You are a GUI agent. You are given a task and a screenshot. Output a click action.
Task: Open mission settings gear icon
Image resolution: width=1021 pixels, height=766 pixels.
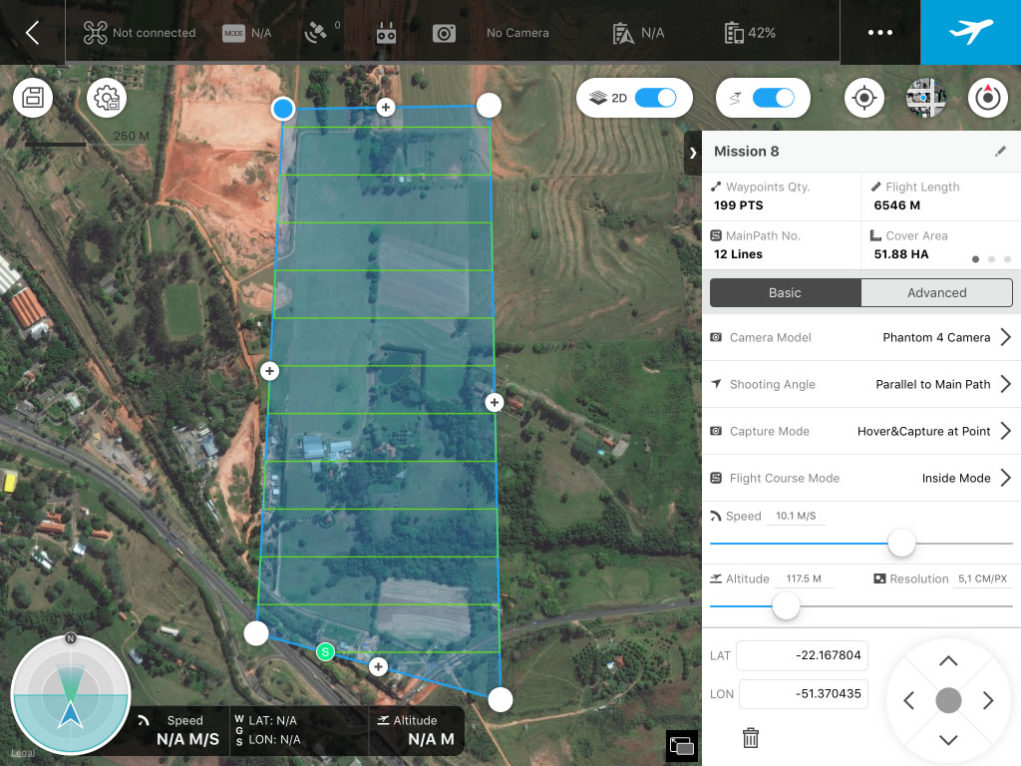click(x=106, y=98)
